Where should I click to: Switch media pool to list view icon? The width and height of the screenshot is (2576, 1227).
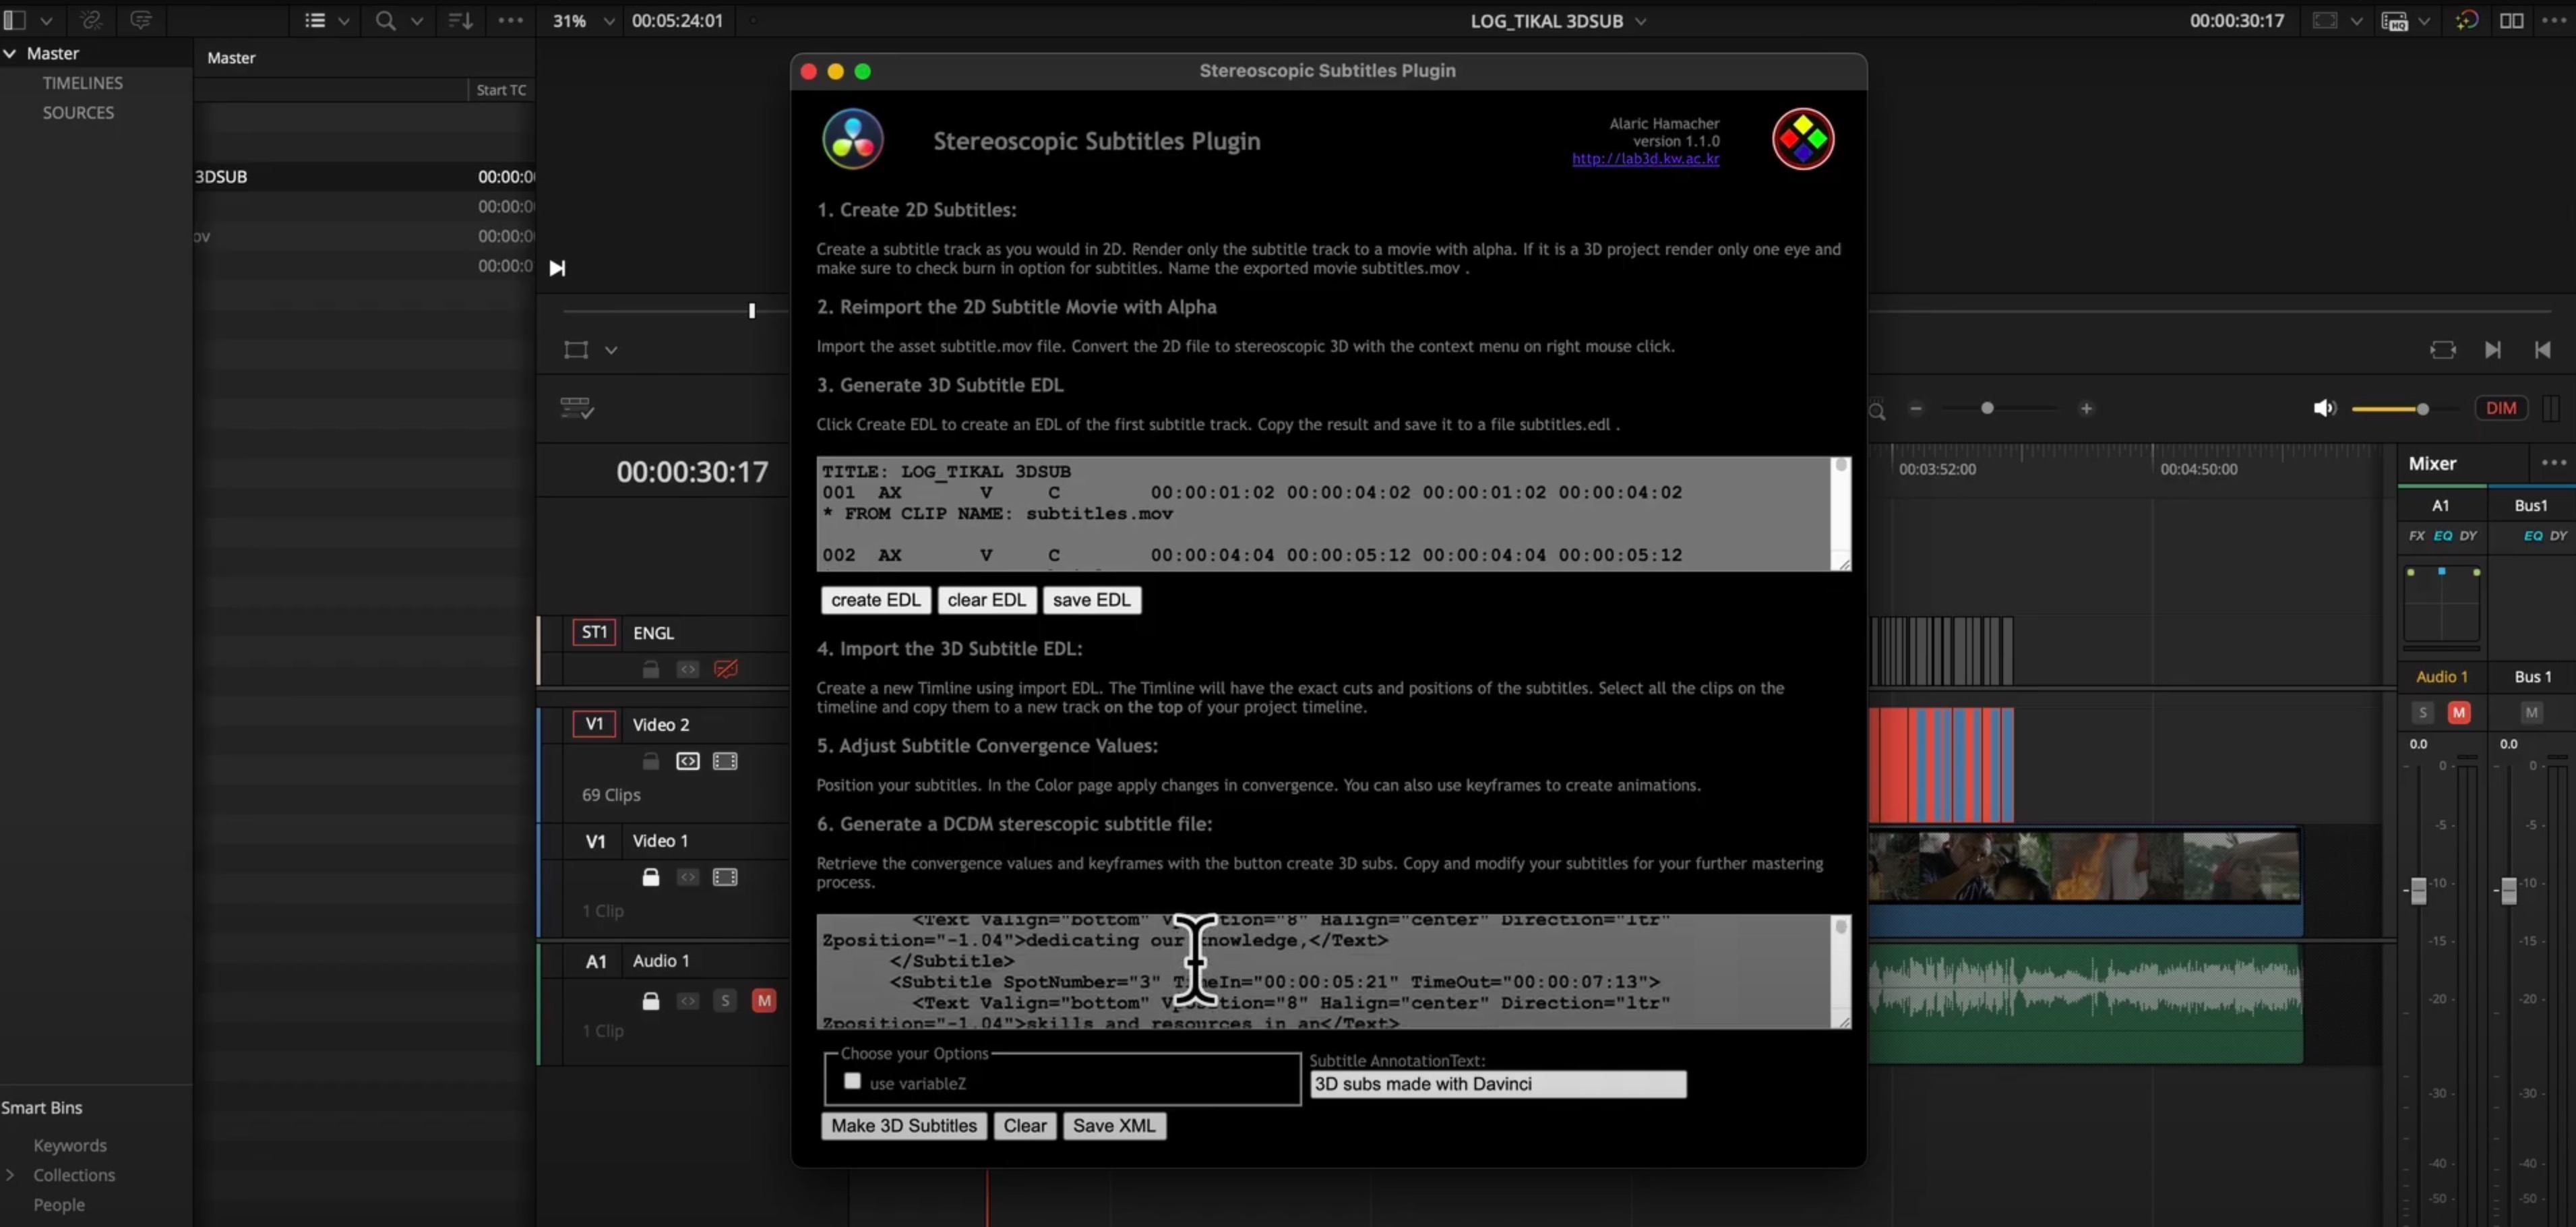[315, 20]
